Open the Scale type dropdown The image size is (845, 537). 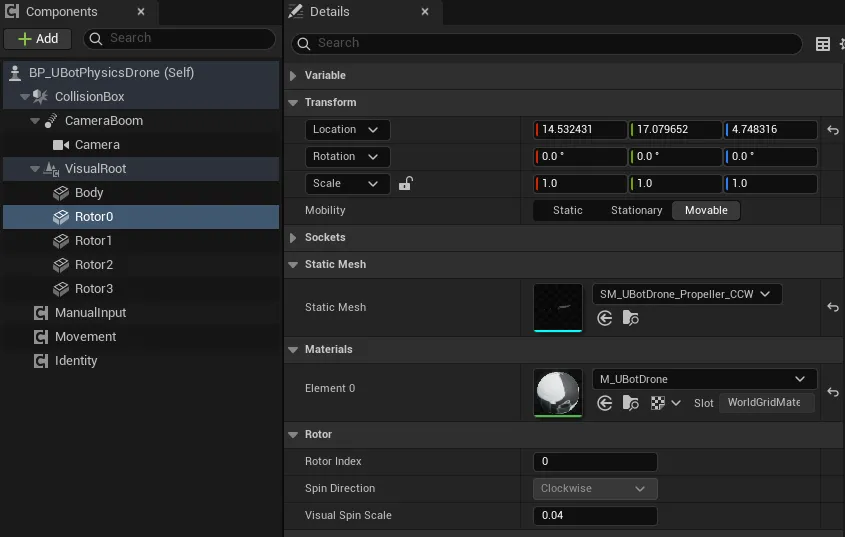click(x=347, y=183)
